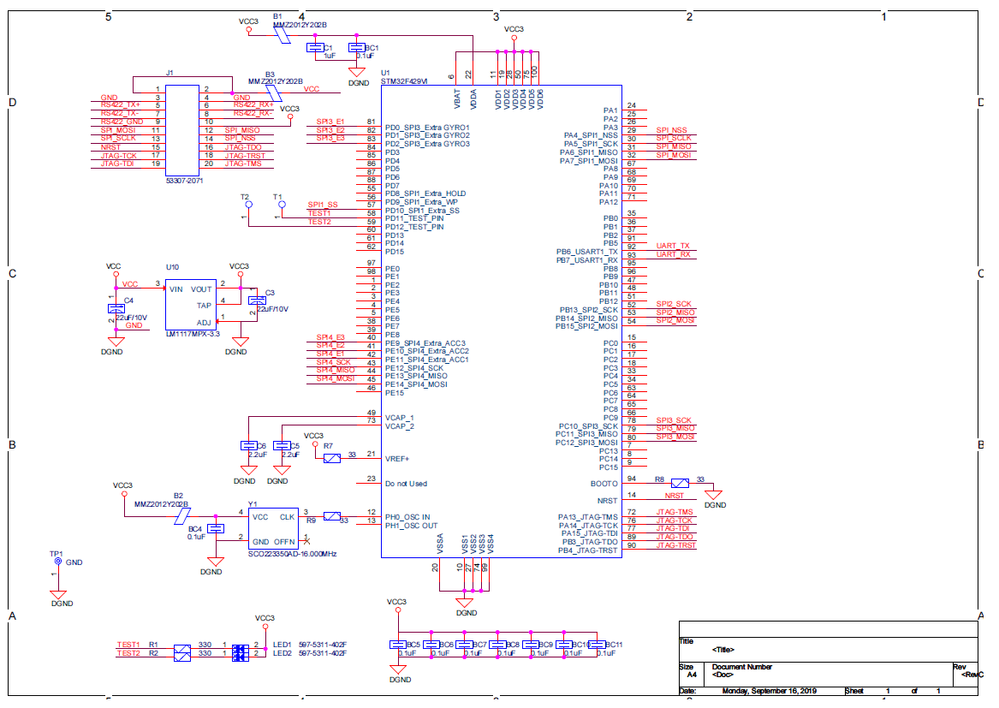The height and width of the screenshot is (708, 999).
Task: Select the PB6_USART1_TX pin name
Action: pos(587,252)
